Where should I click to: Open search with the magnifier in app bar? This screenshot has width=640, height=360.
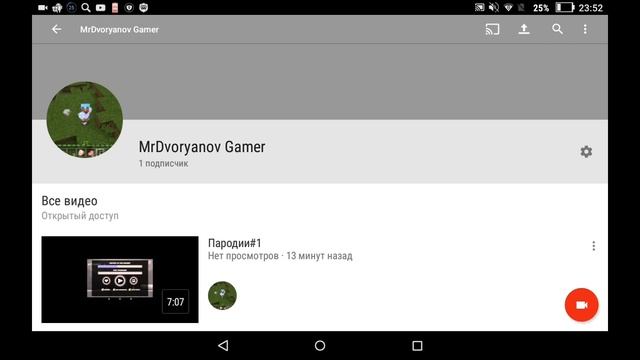click(557, 29)
